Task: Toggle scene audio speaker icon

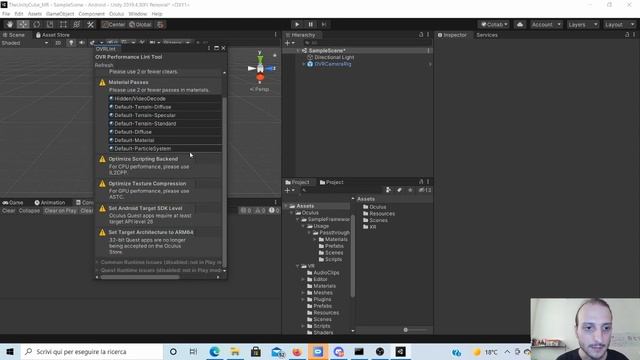Action: [82, 43]
